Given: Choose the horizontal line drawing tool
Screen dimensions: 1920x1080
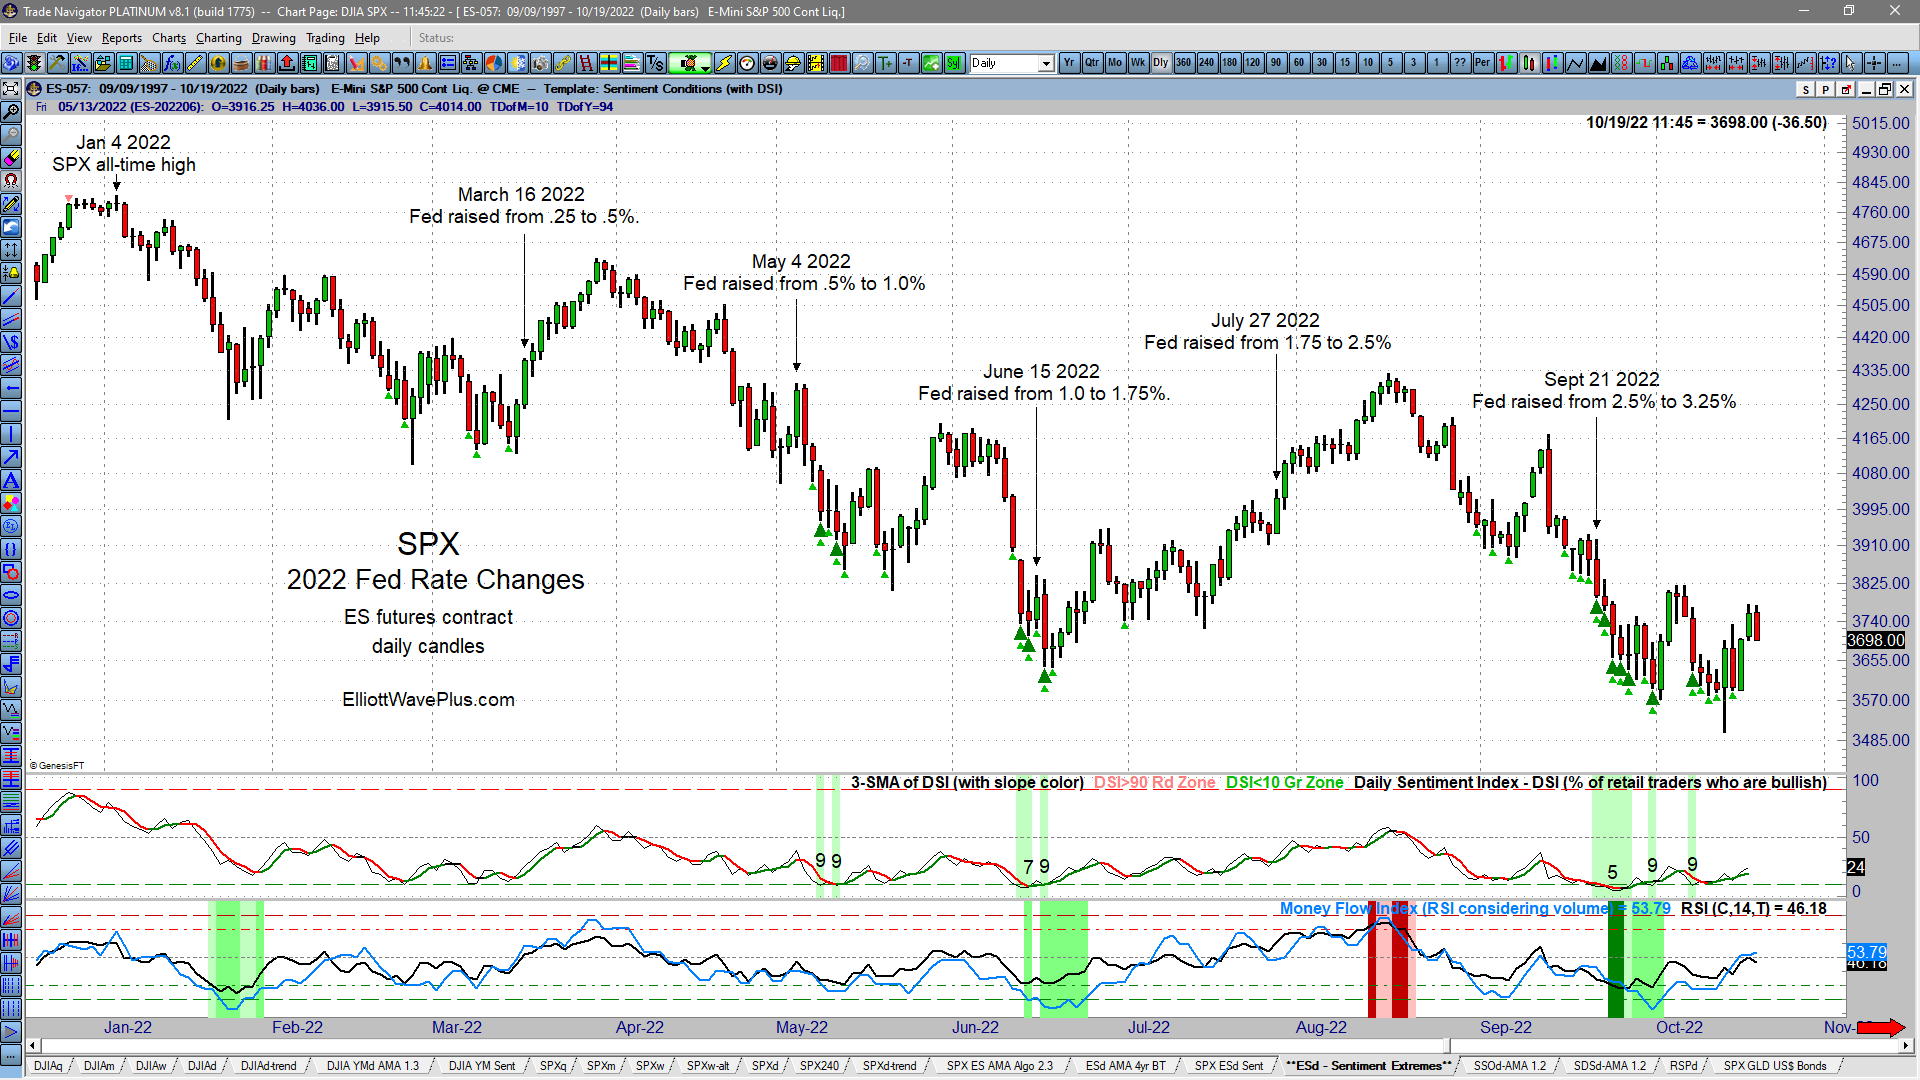Looking at the screenshot, I should point(11,411).
